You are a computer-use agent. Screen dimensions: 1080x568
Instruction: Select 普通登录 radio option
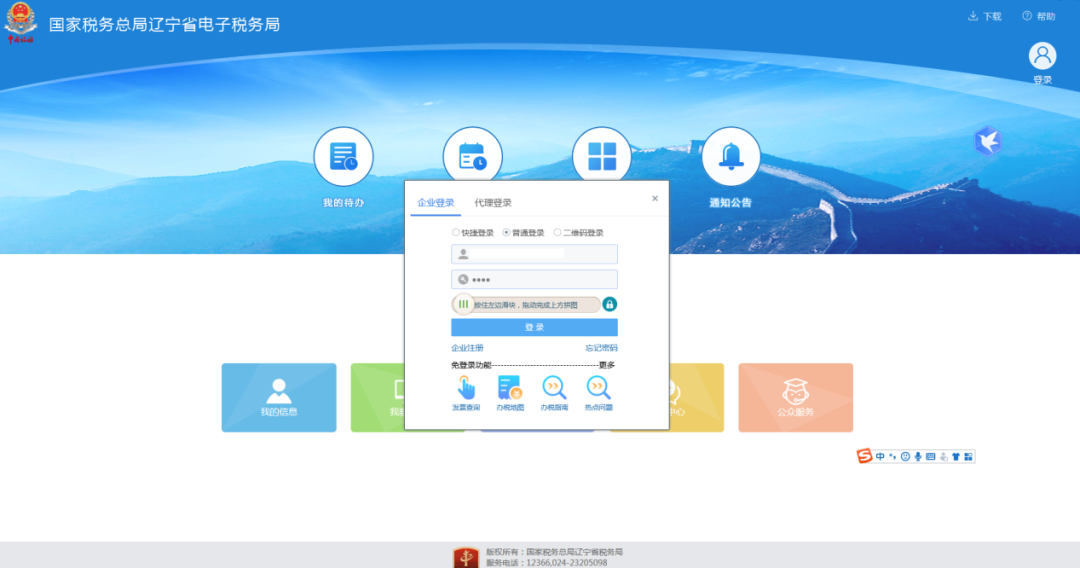point(507,233)
